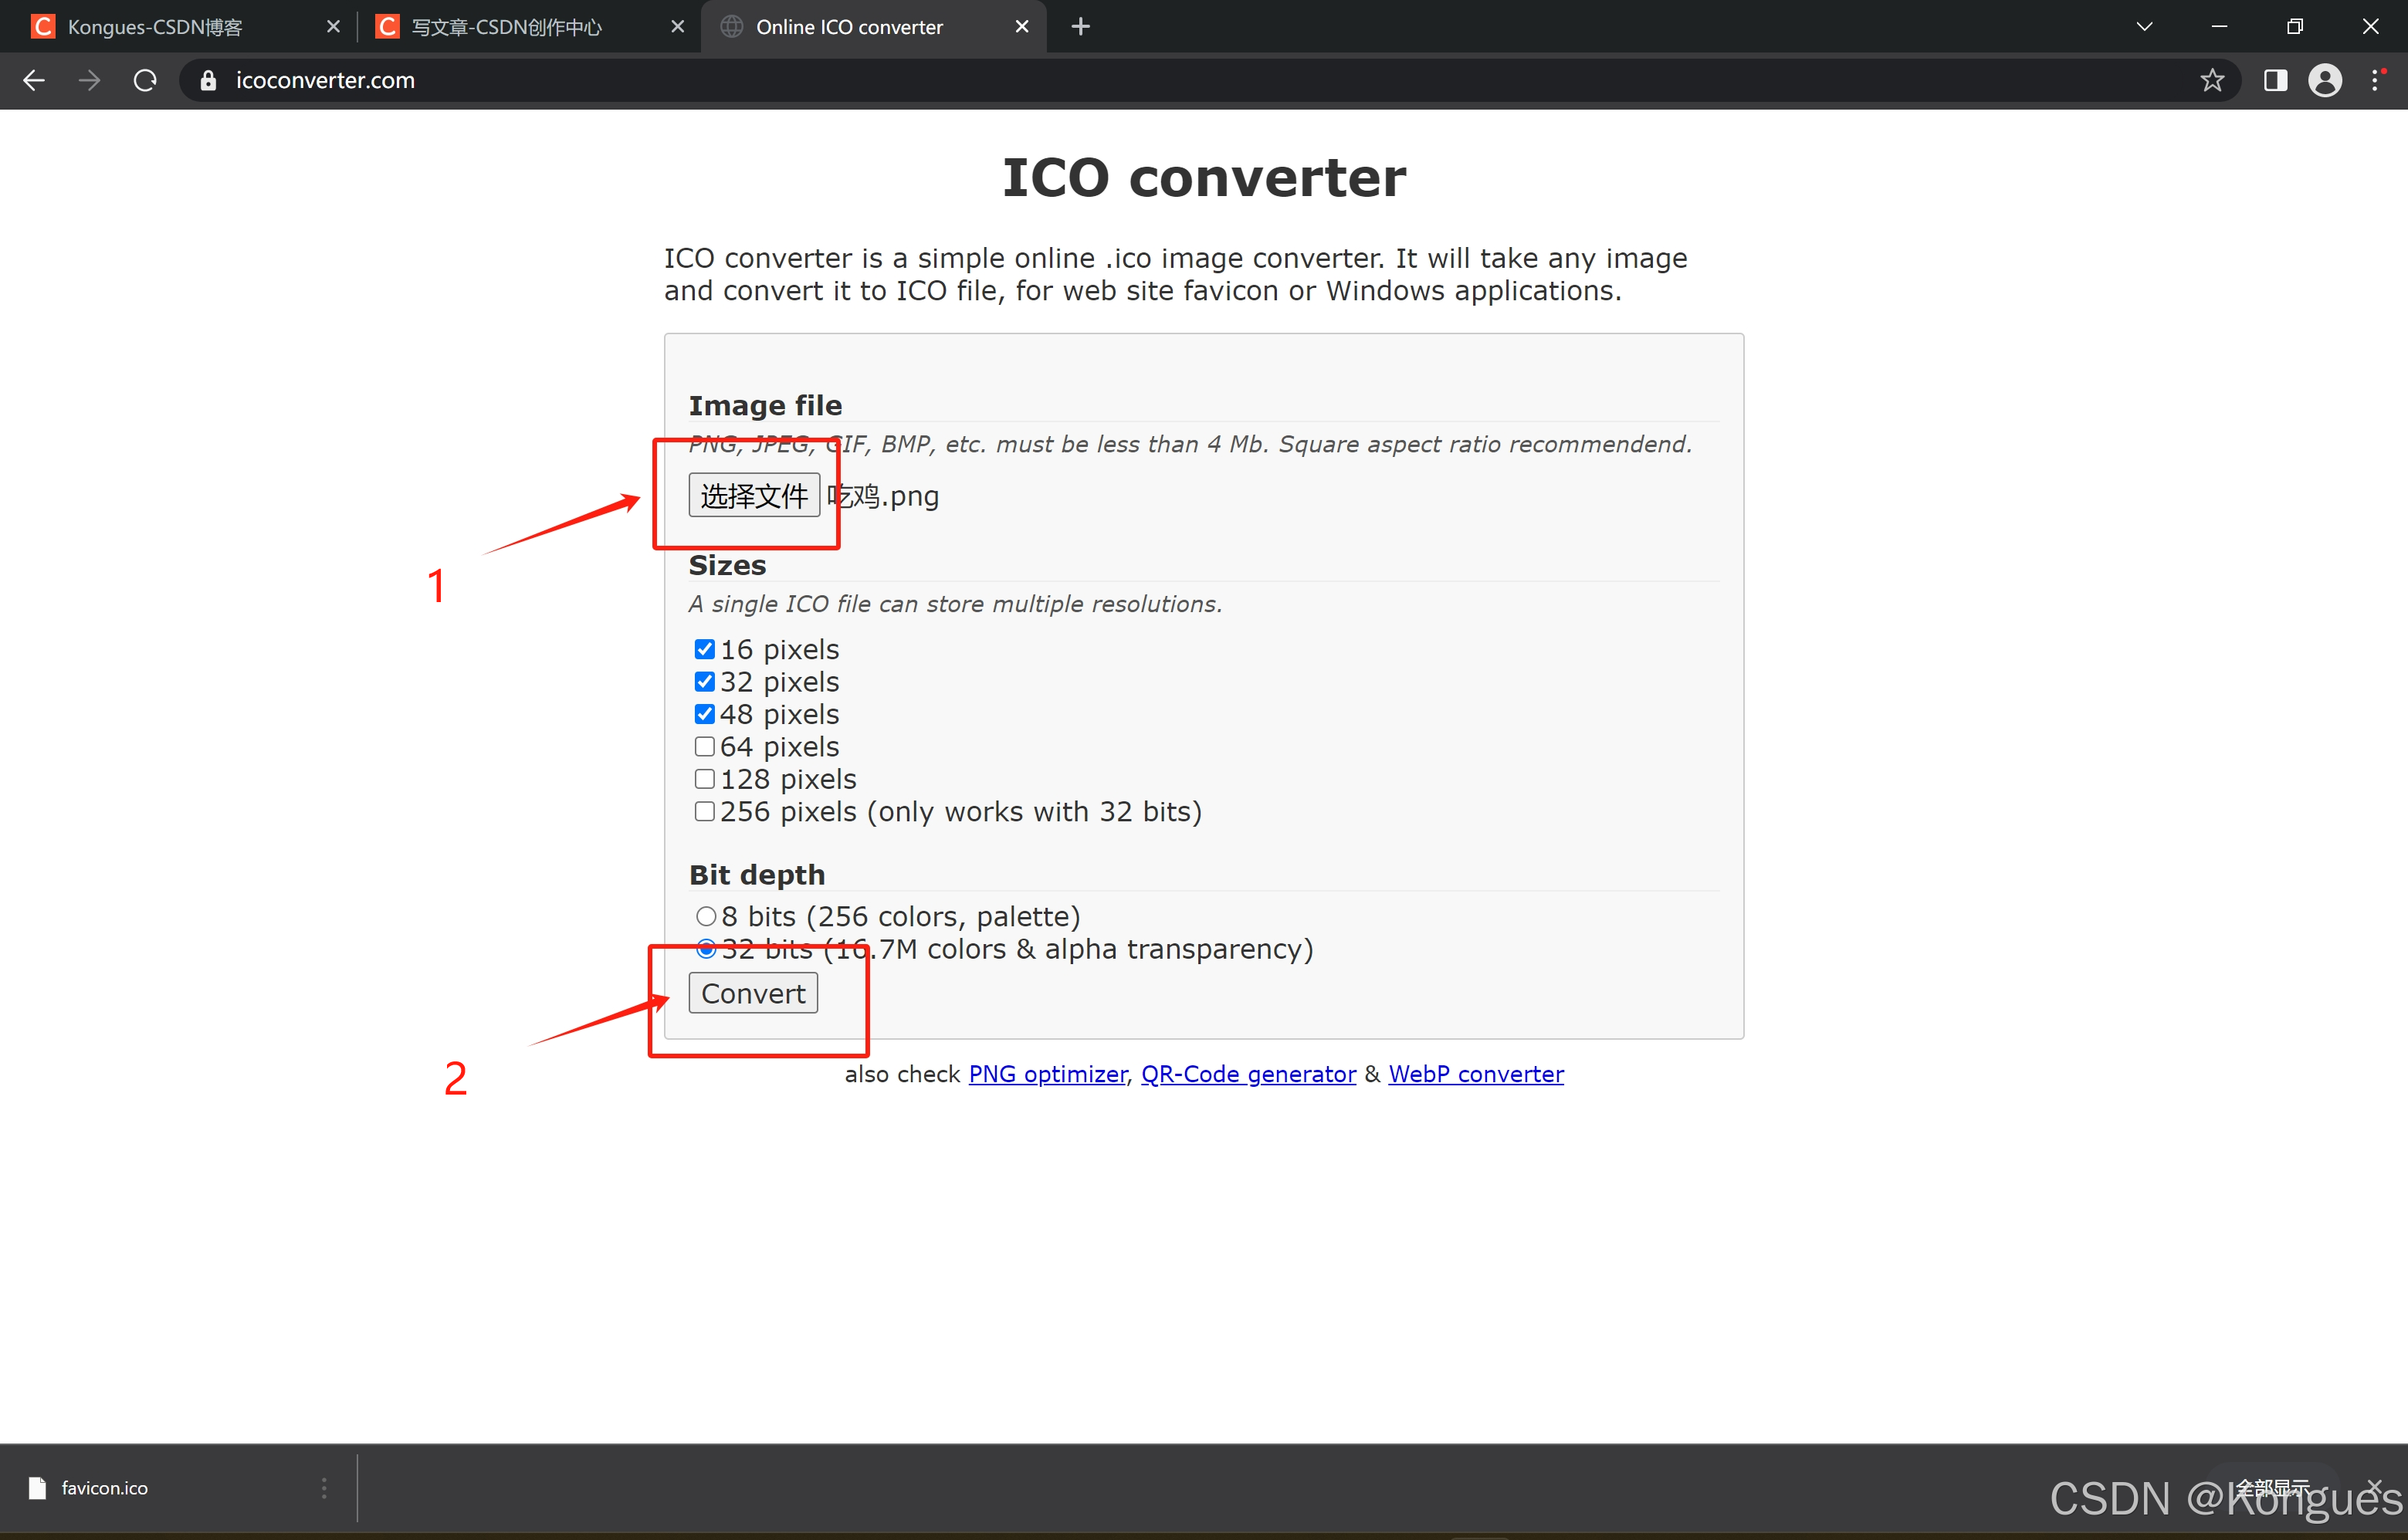Open the side panel icon next to bookmark
This screenshot has width=2408, height=1540.
tap(2275, 80)
